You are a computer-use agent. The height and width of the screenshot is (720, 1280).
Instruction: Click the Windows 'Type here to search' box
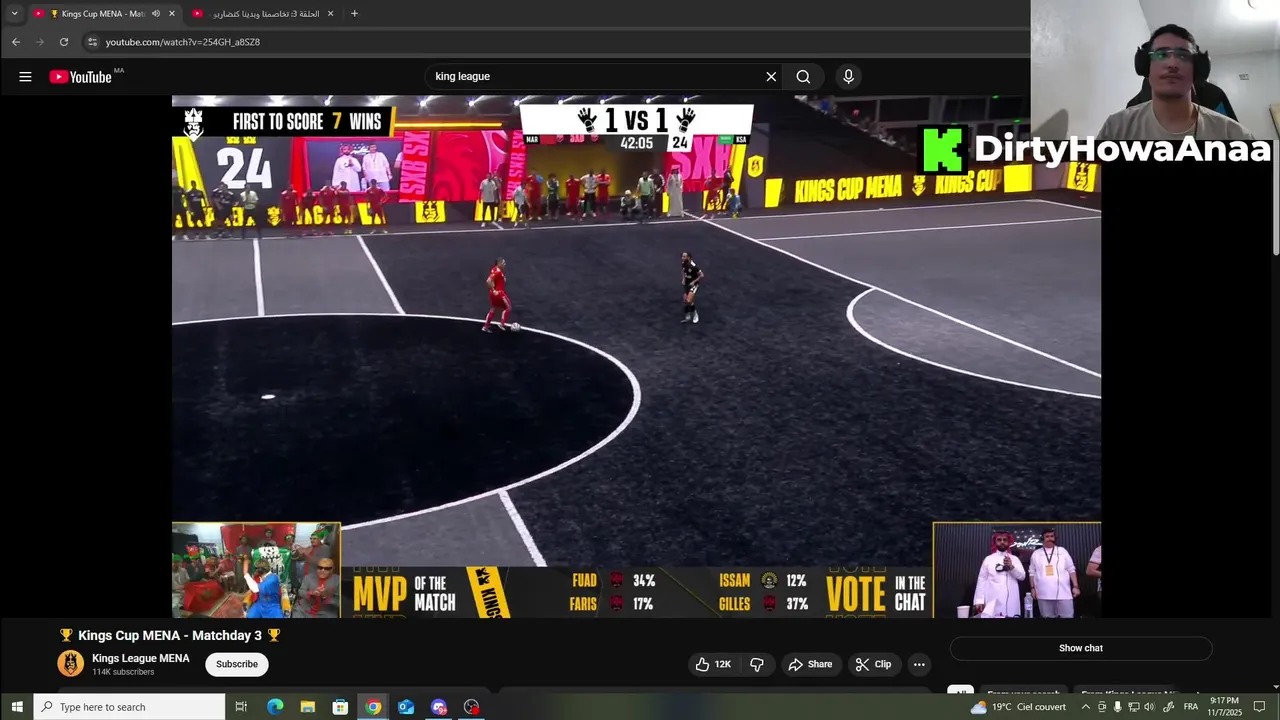click(x=129, y=707)
